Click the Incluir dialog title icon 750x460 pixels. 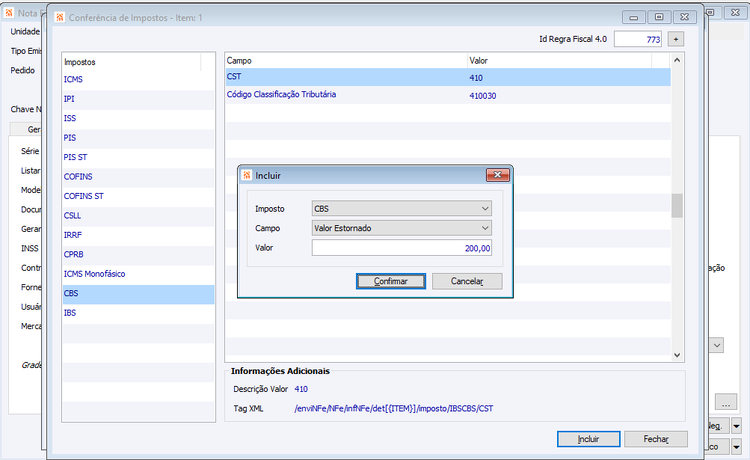point(247,175)
